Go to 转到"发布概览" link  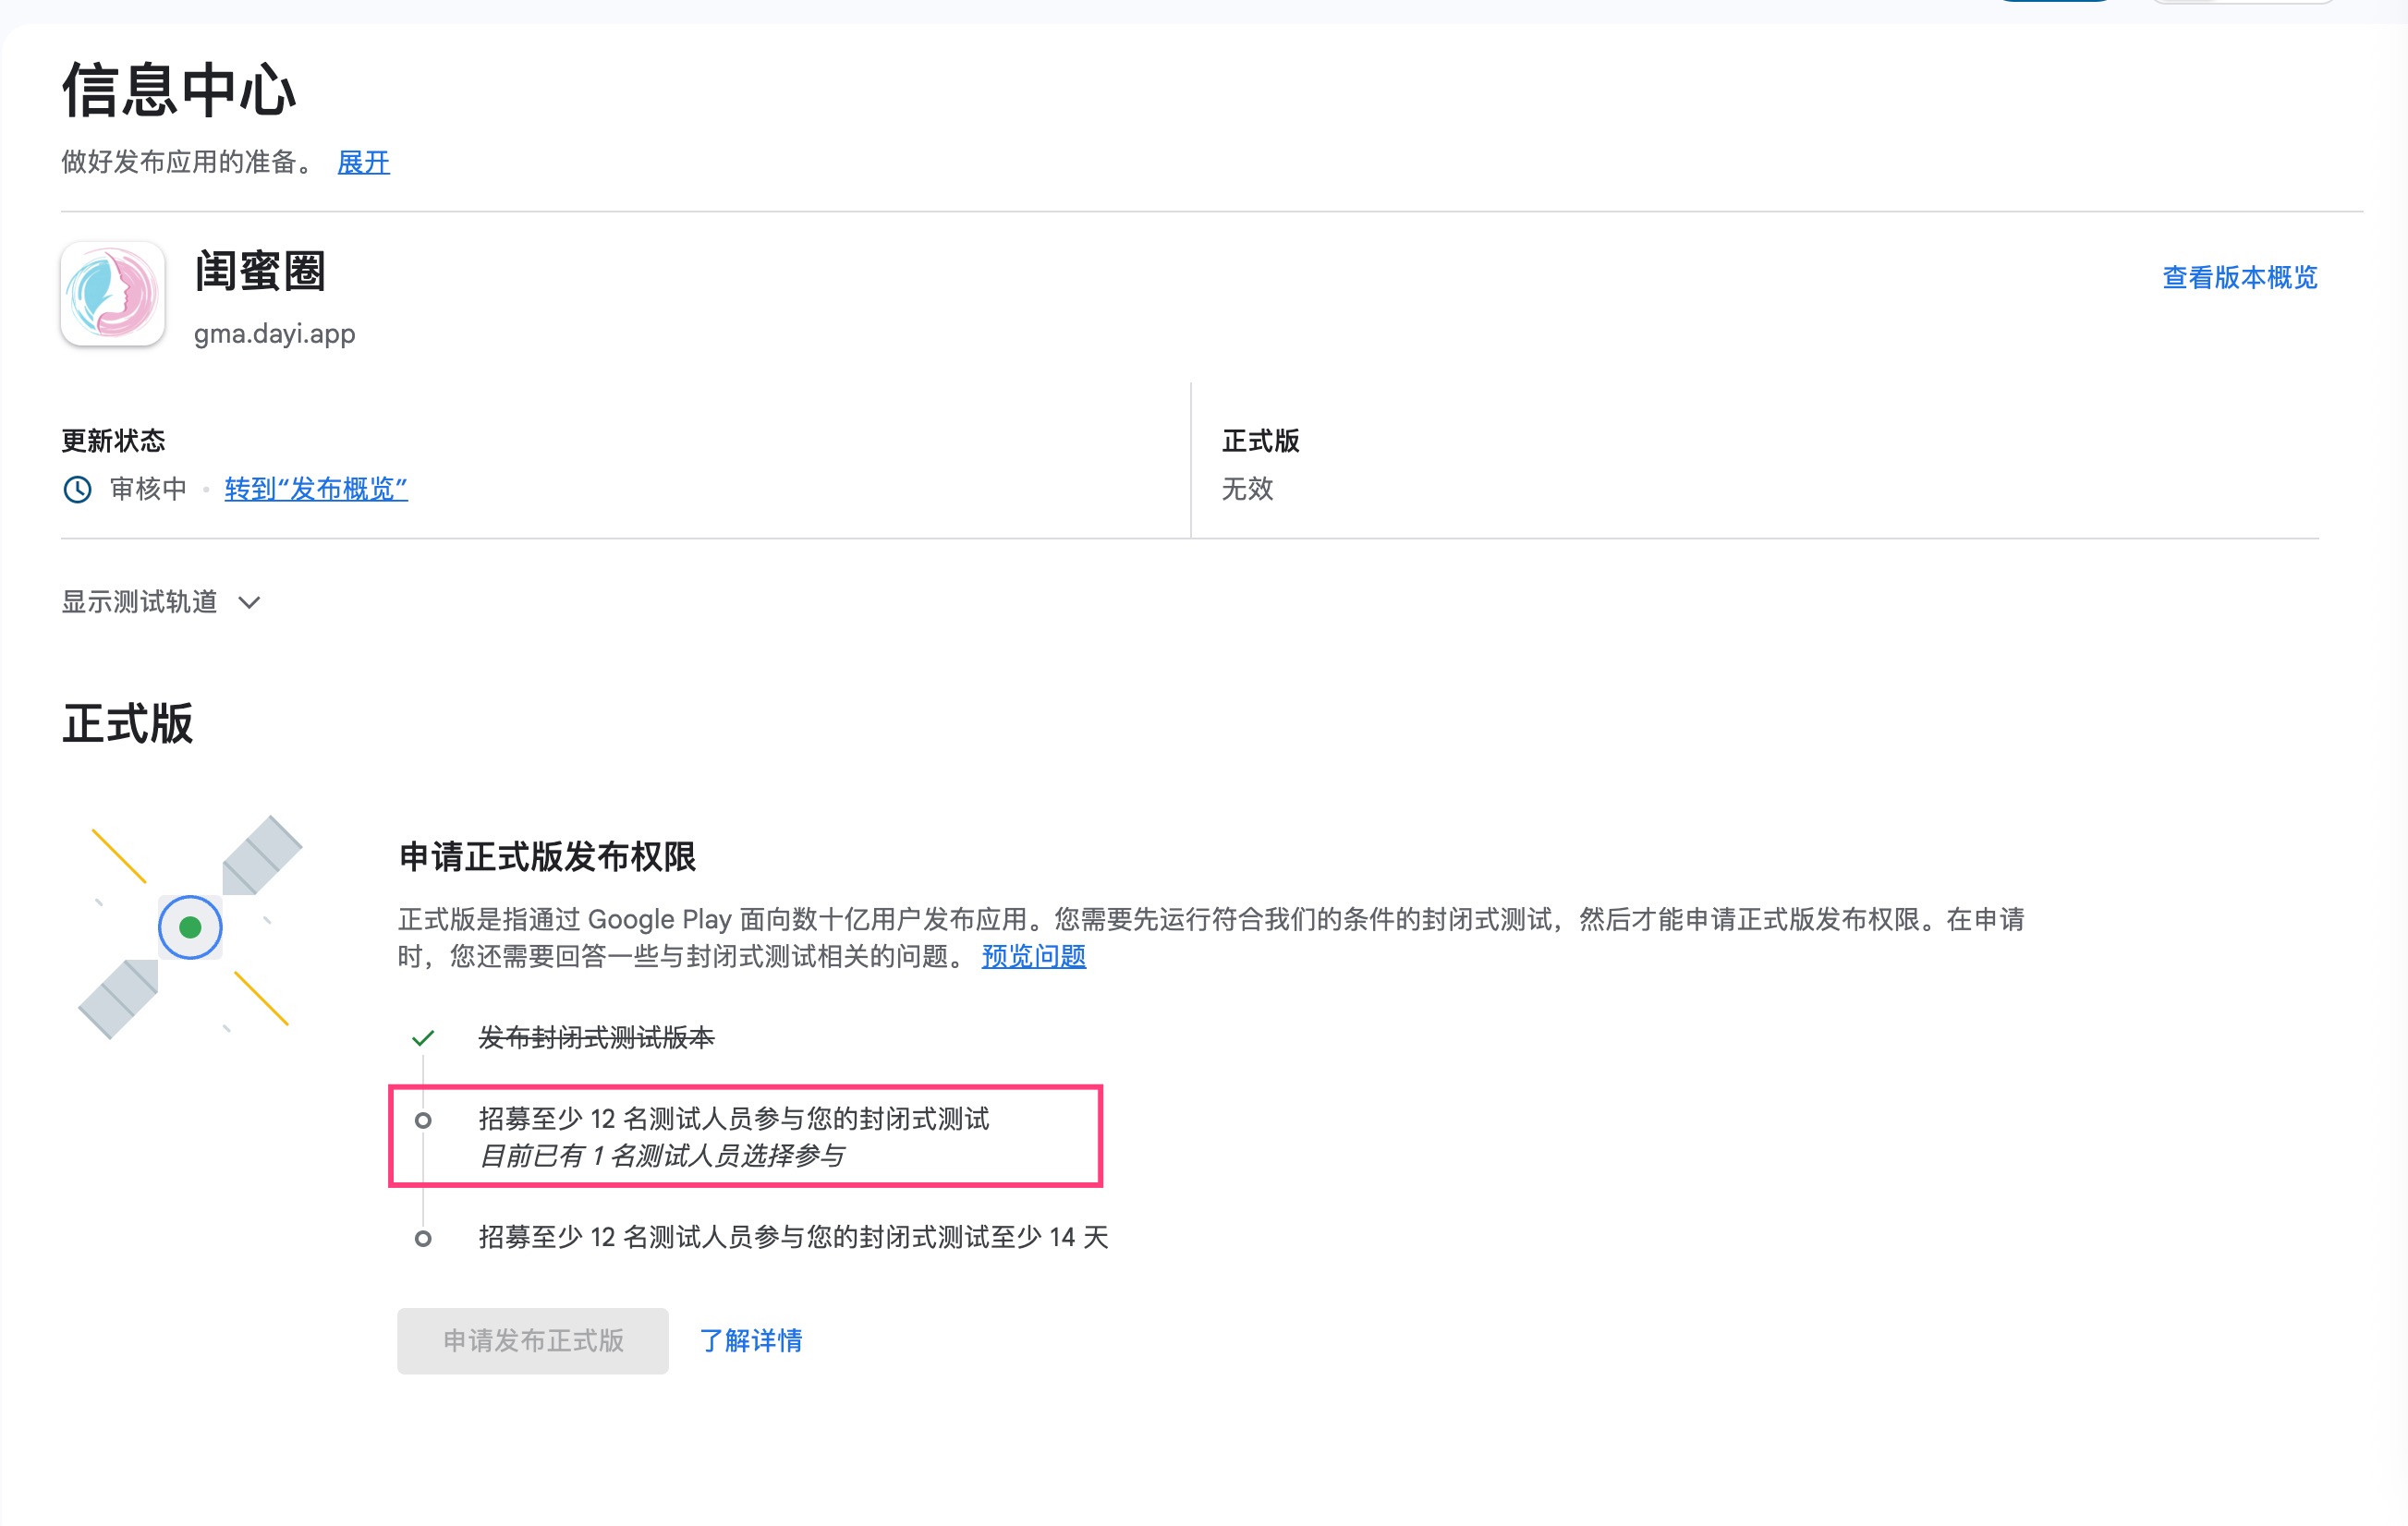pyautogui.click(x=316, y=489)
